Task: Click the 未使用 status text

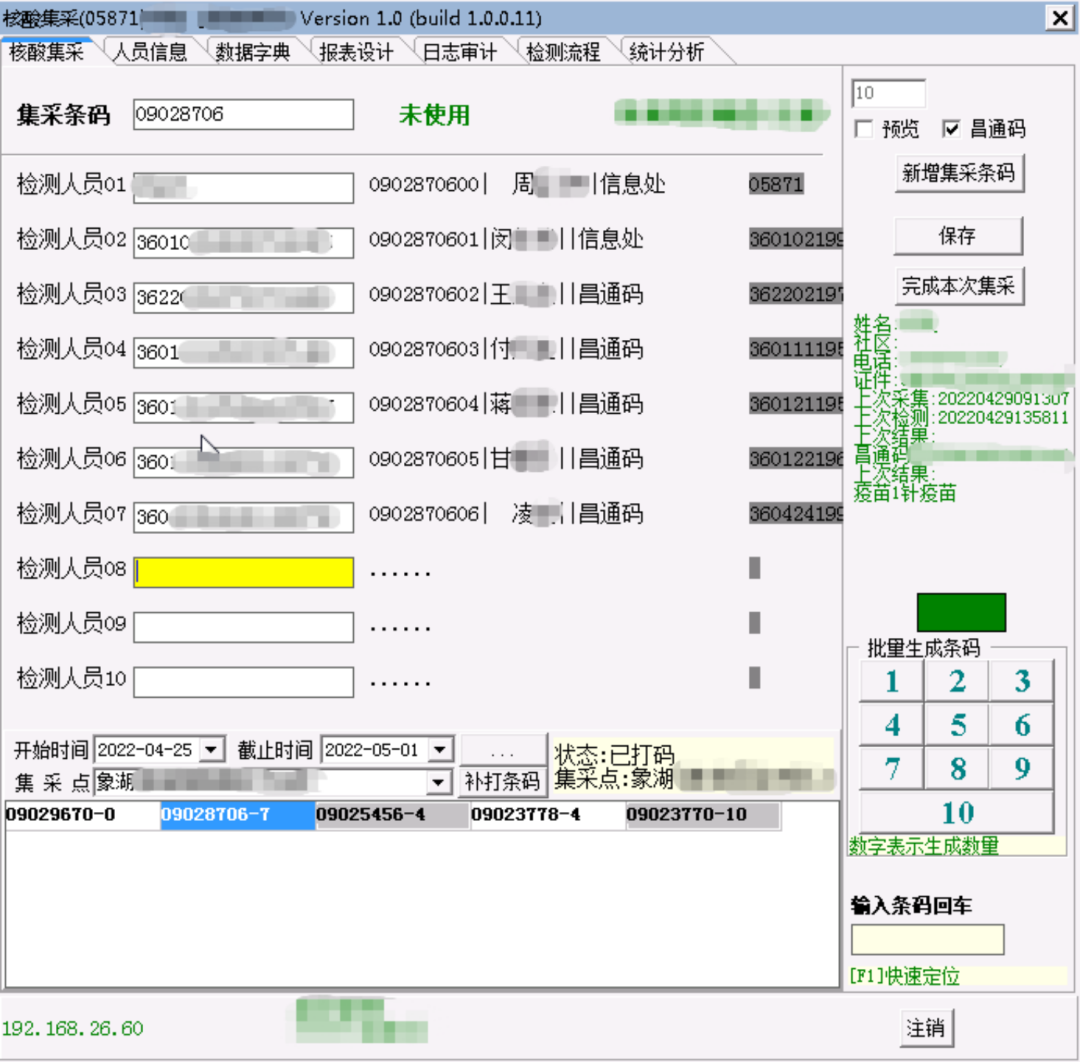Action: [x=434, y=115]
